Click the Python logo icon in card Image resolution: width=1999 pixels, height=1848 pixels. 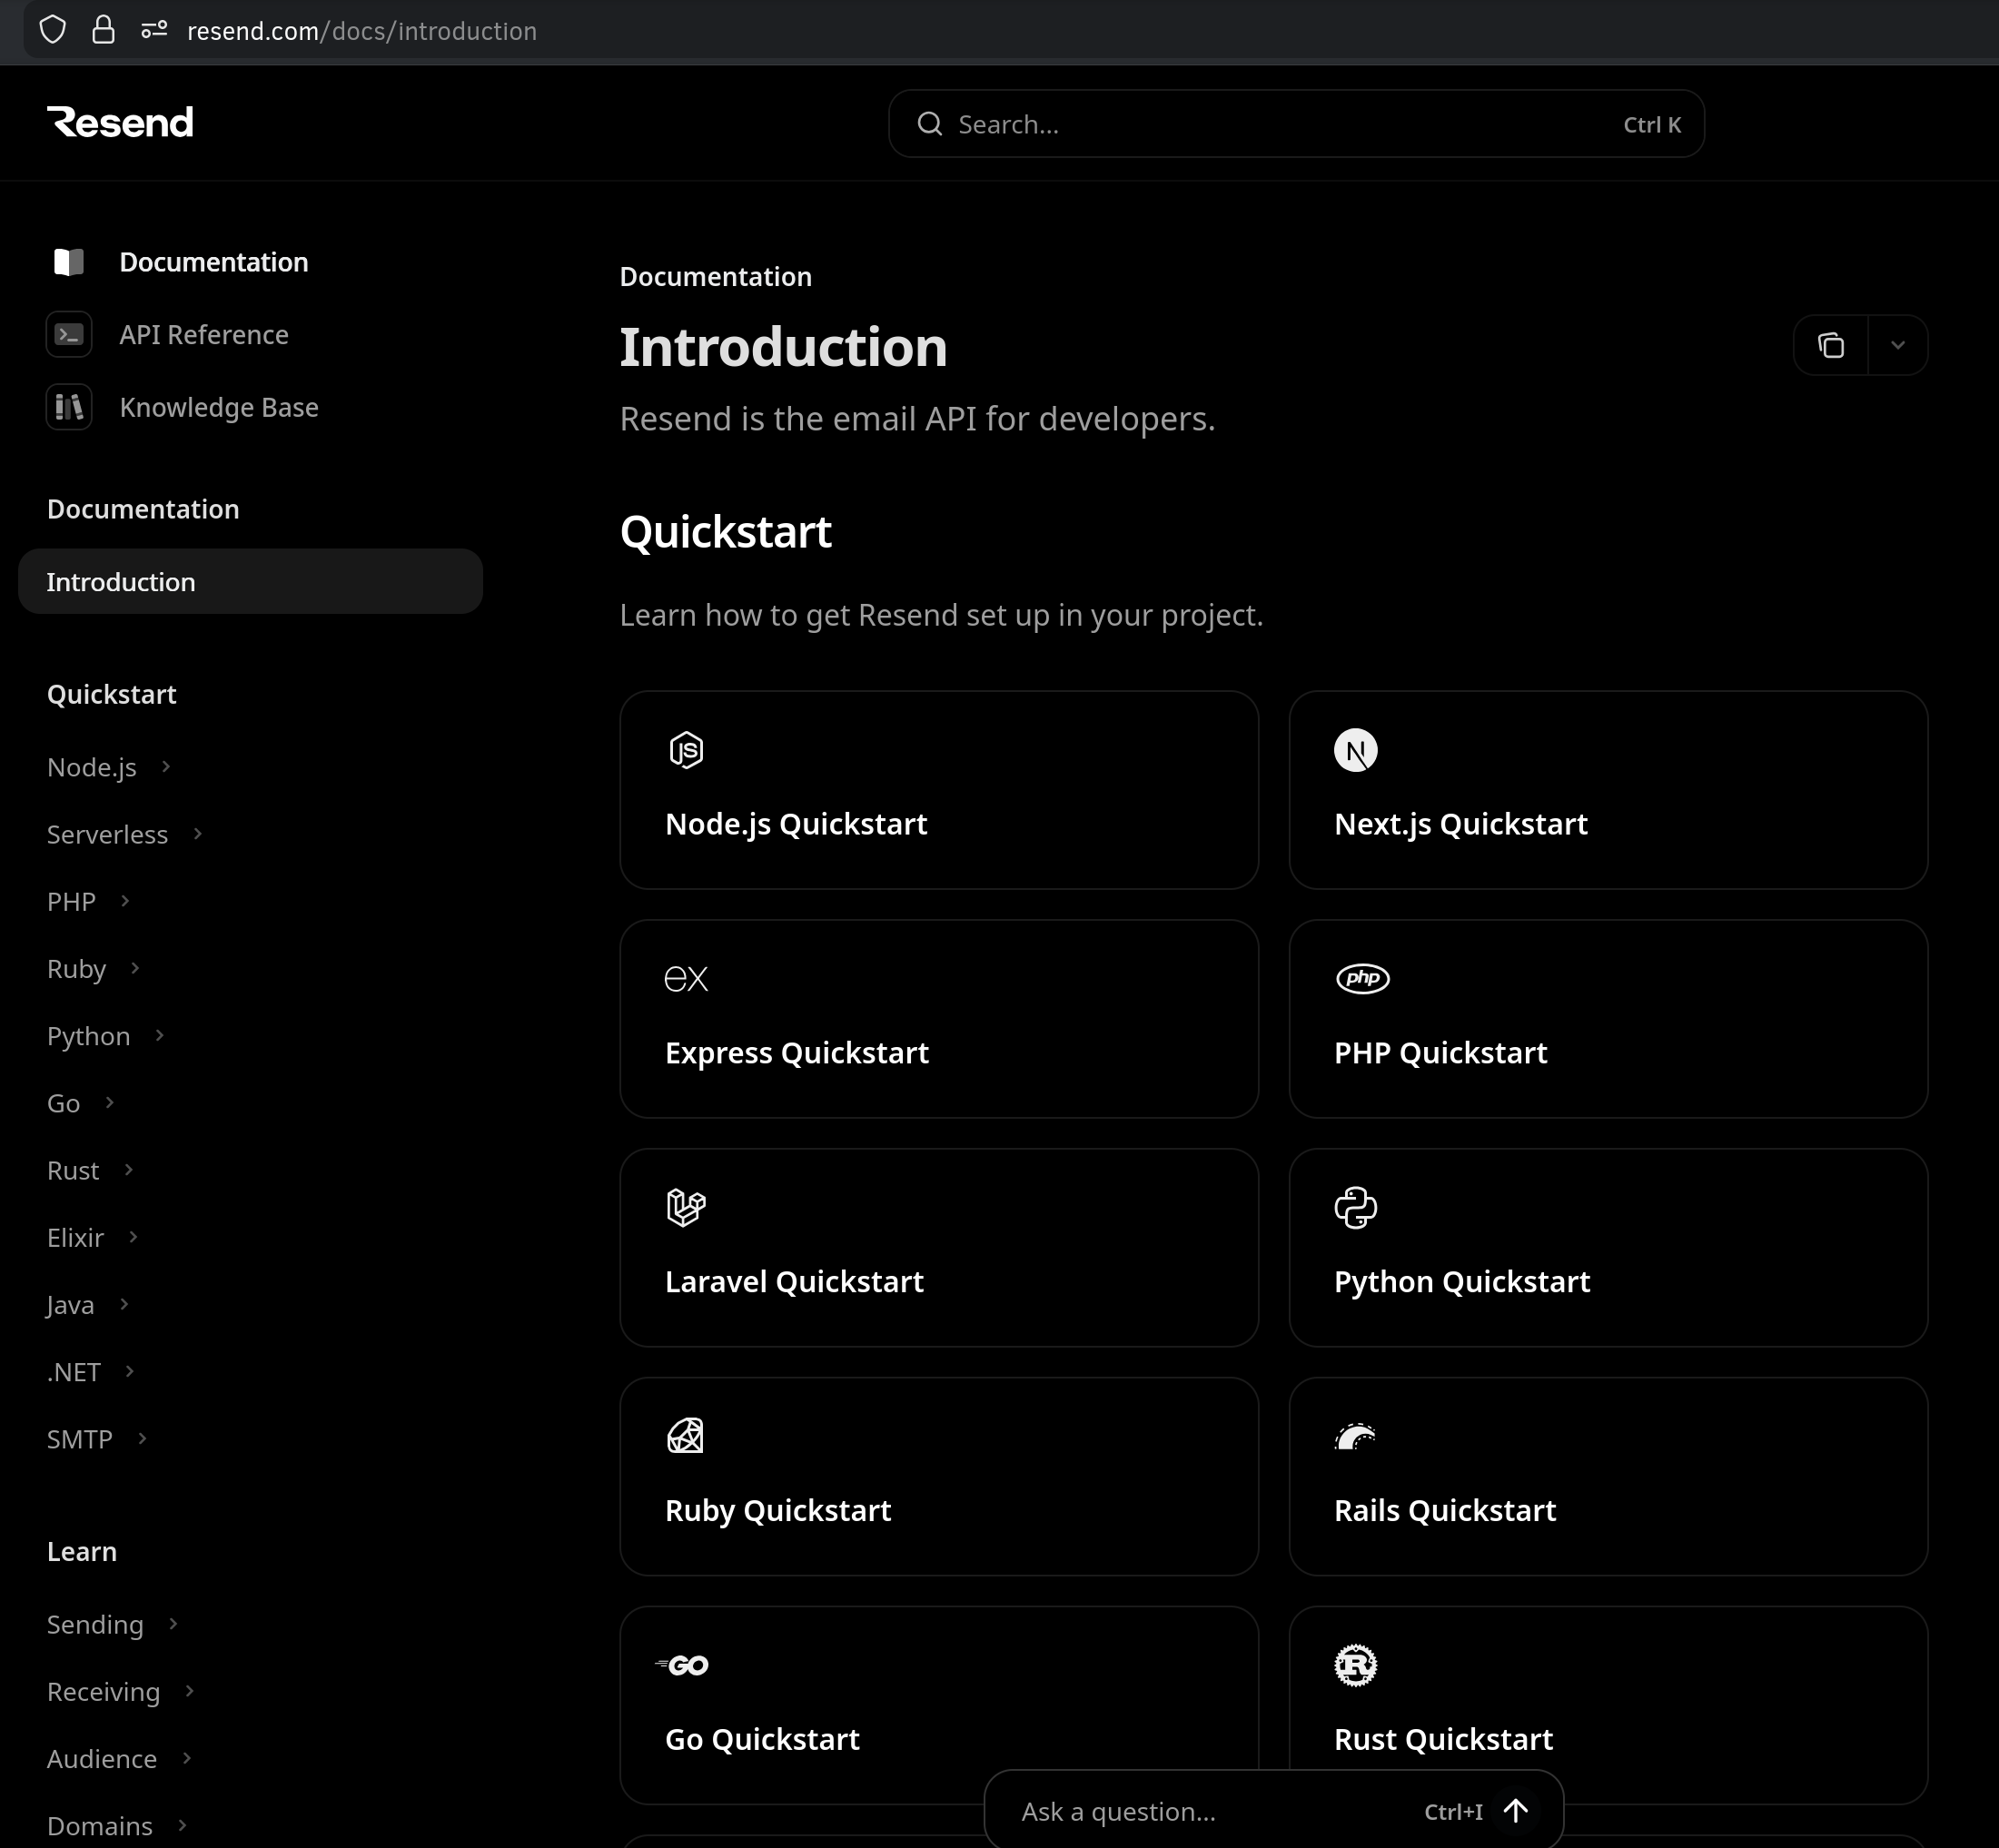click(1355, 1207)
